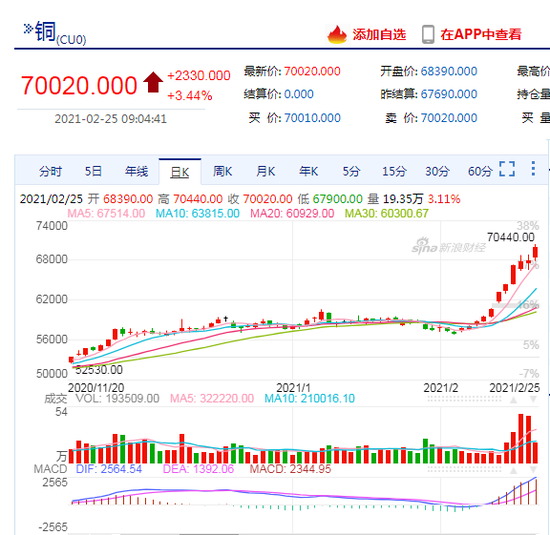Click the DEA: 1392.06 label
550x535 pixels.
pyautogui.click(x=198, y=469)
